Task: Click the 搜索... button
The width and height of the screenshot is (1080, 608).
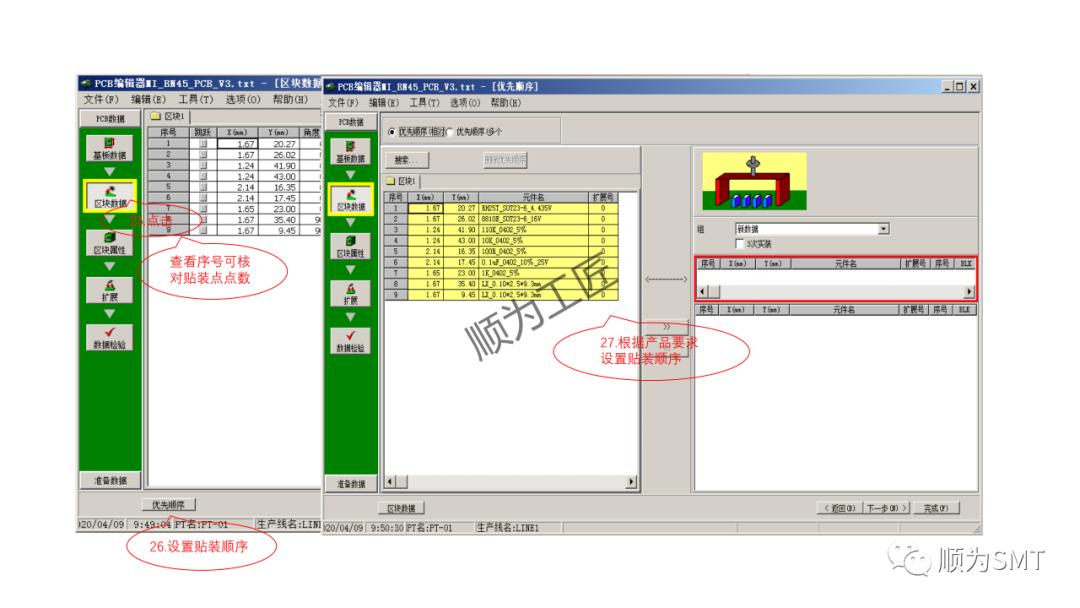Action: click(406, 160)
